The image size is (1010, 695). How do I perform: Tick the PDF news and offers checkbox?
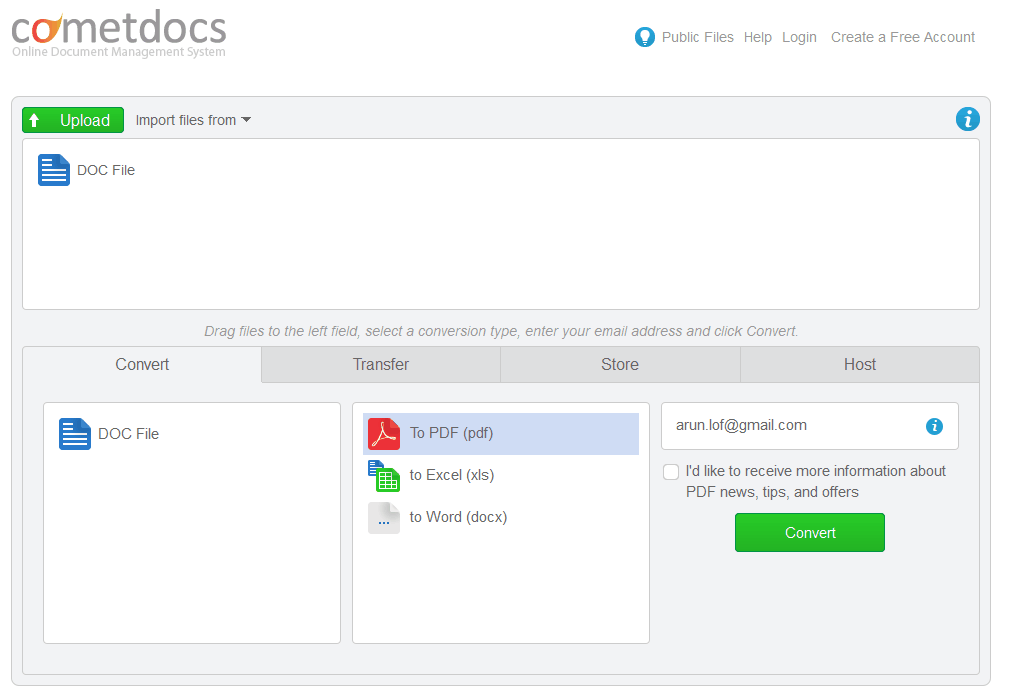click(x=671, y=471)
